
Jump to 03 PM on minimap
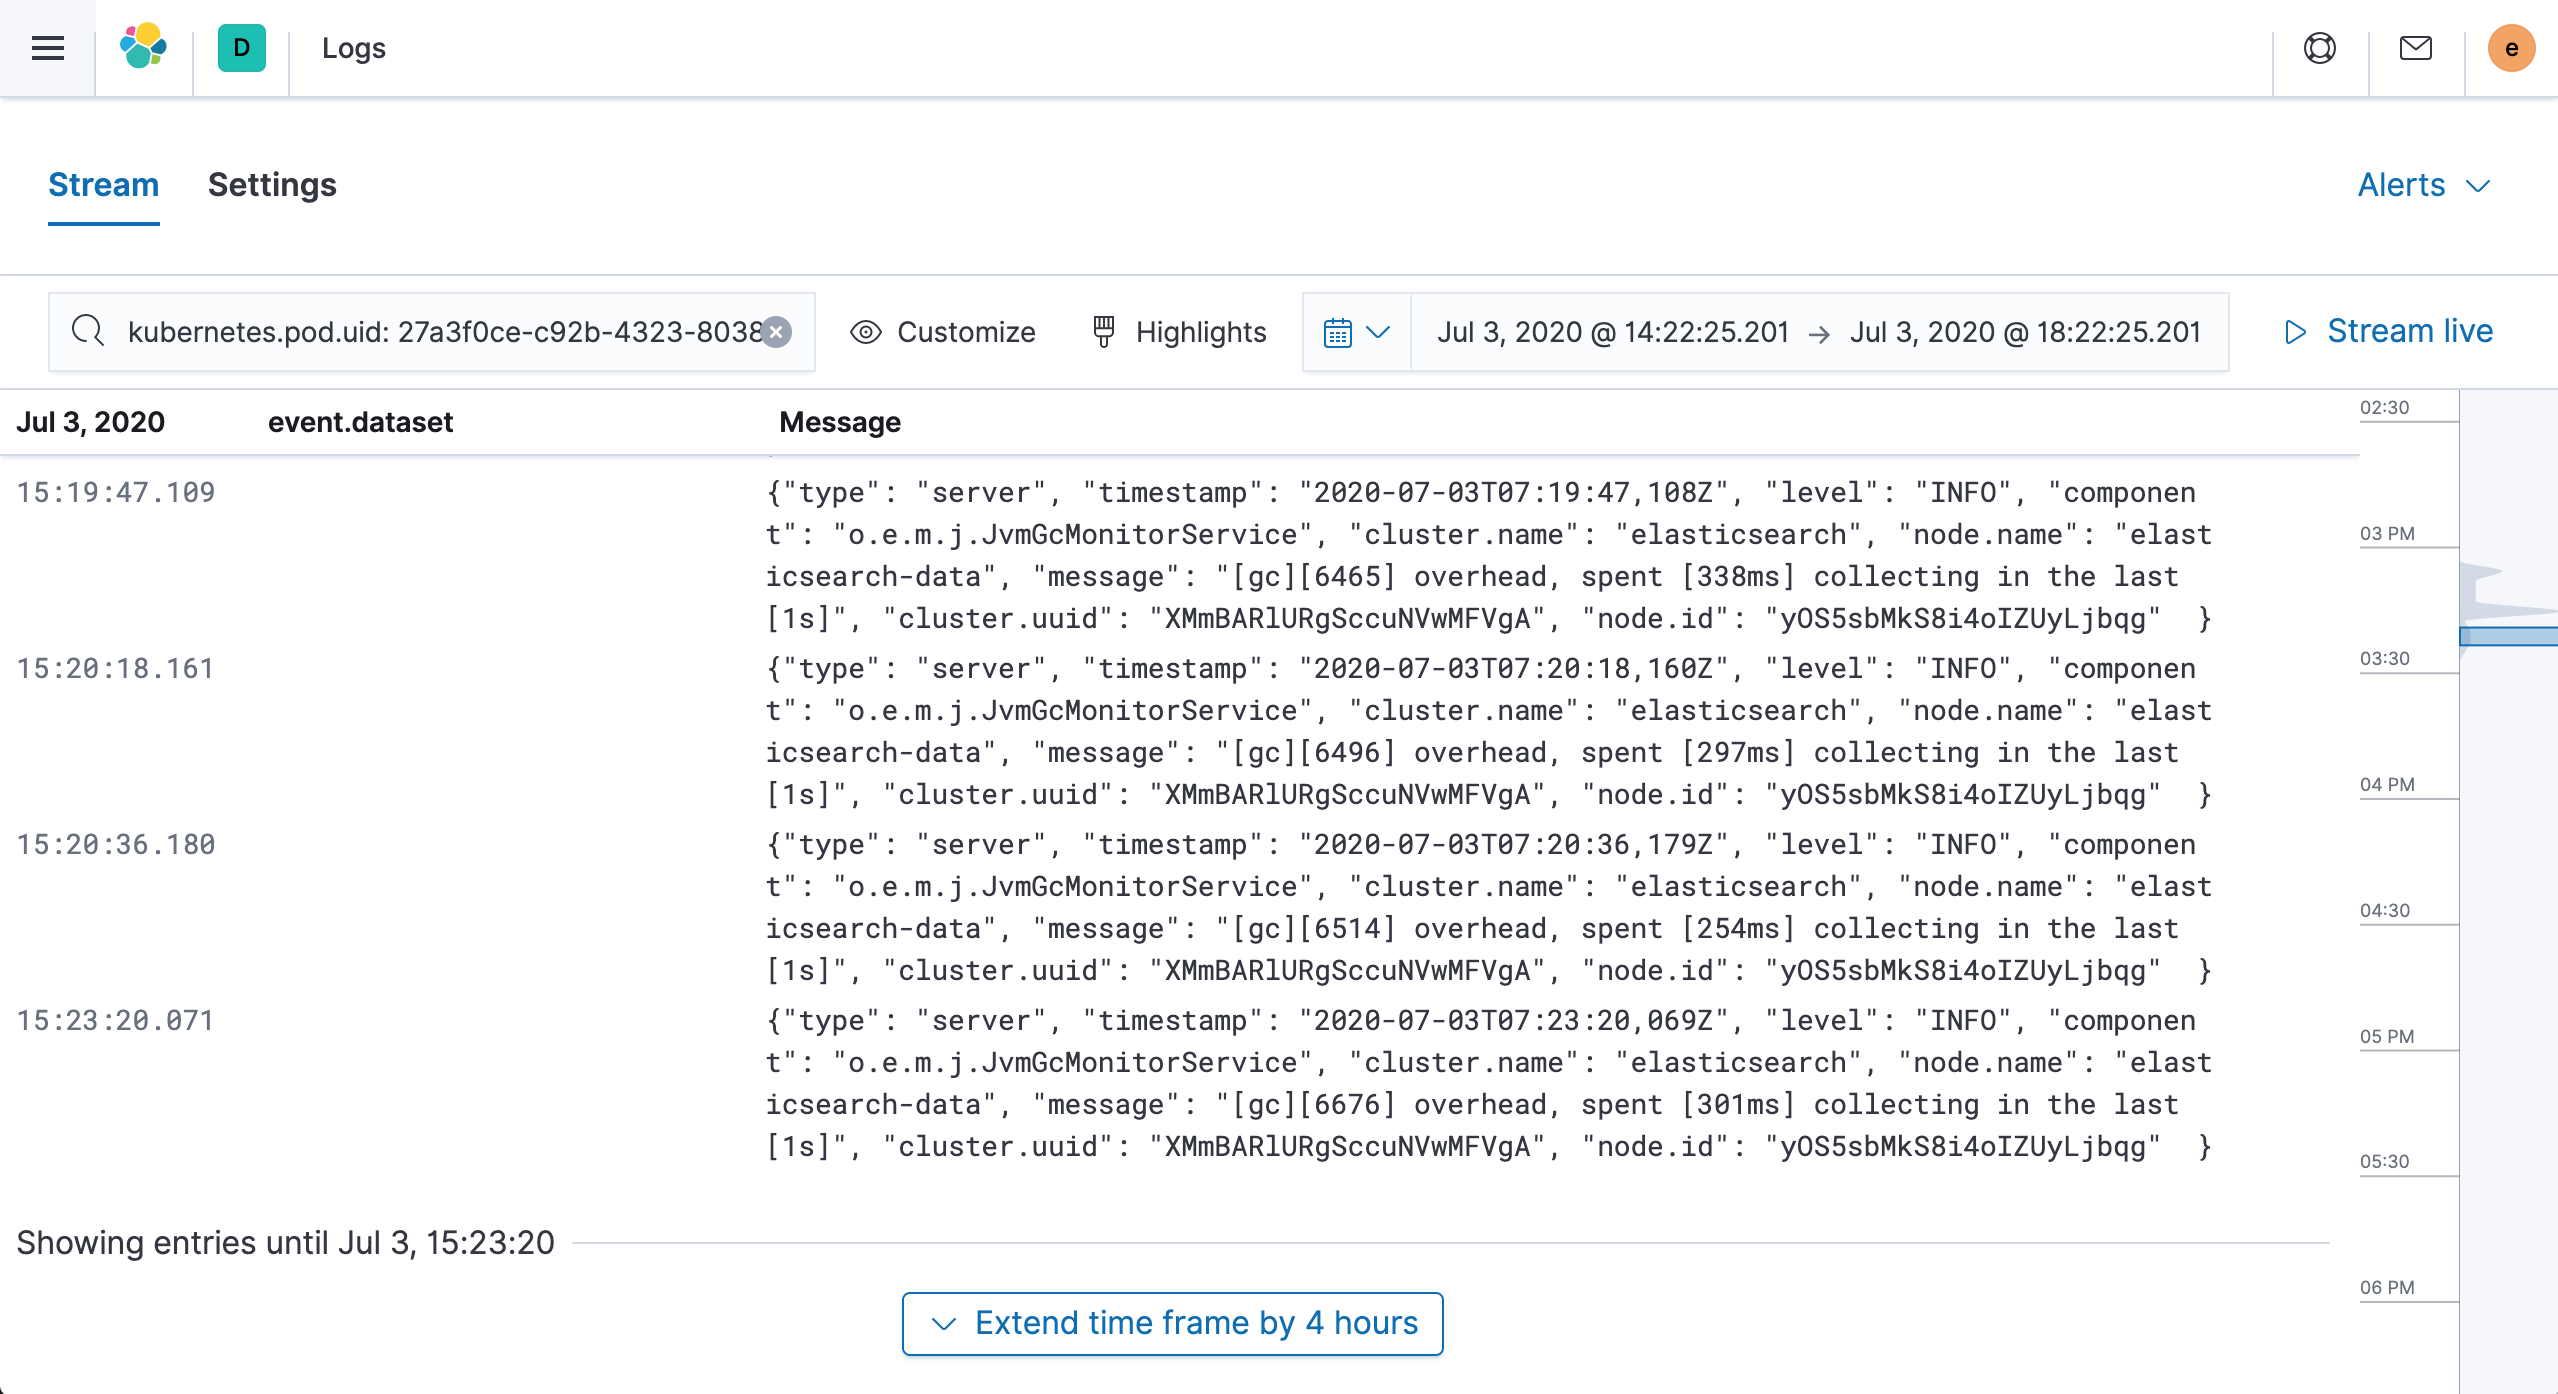coord(2387,533)
